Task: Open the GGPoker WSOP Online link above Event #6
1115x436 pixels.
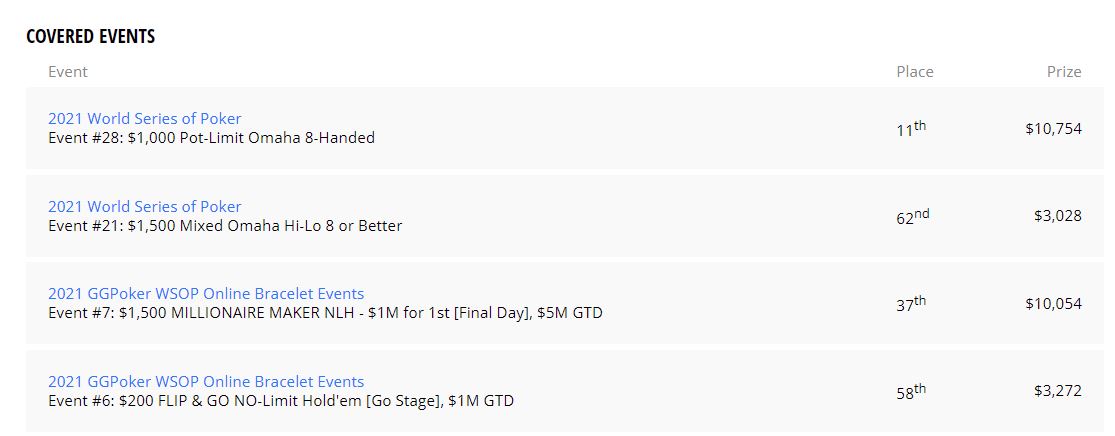Action: pos(206,382)
